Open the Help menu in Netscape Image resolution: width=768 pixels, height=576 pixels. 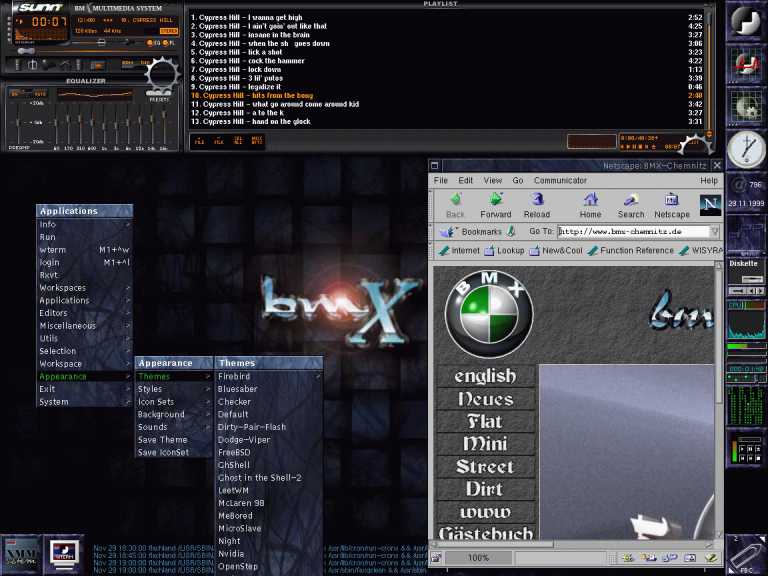[x=709, y=180]
